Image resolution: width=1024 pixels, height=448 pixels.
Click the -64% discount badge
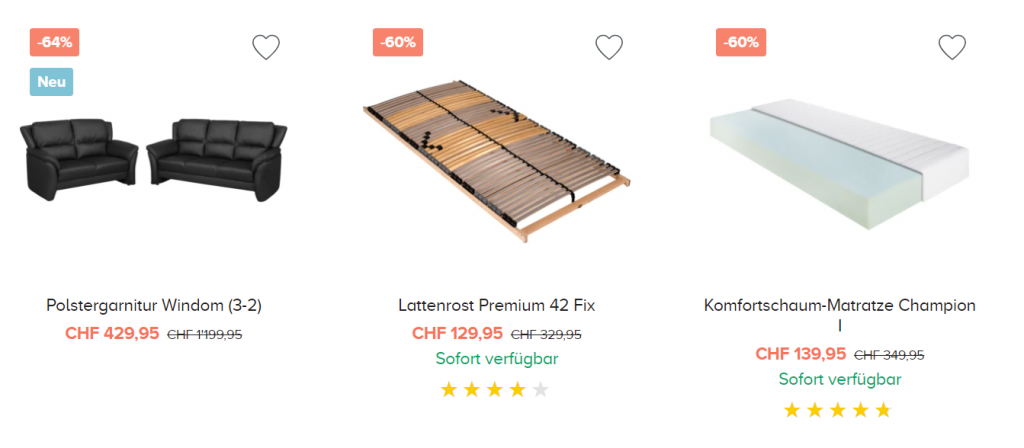(x=55, y=43)
